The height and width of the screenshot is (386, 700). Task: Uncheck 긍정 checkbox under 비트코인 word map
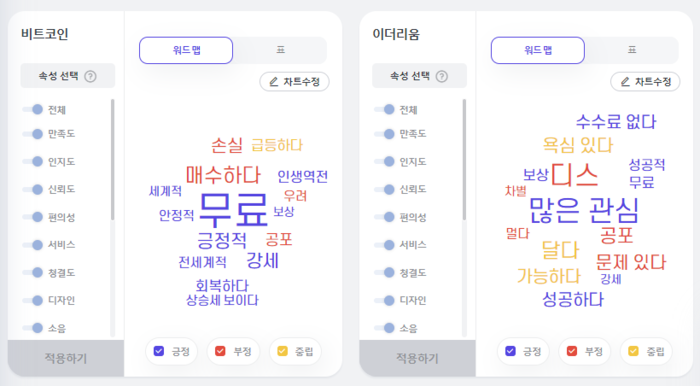coord(158,351)
